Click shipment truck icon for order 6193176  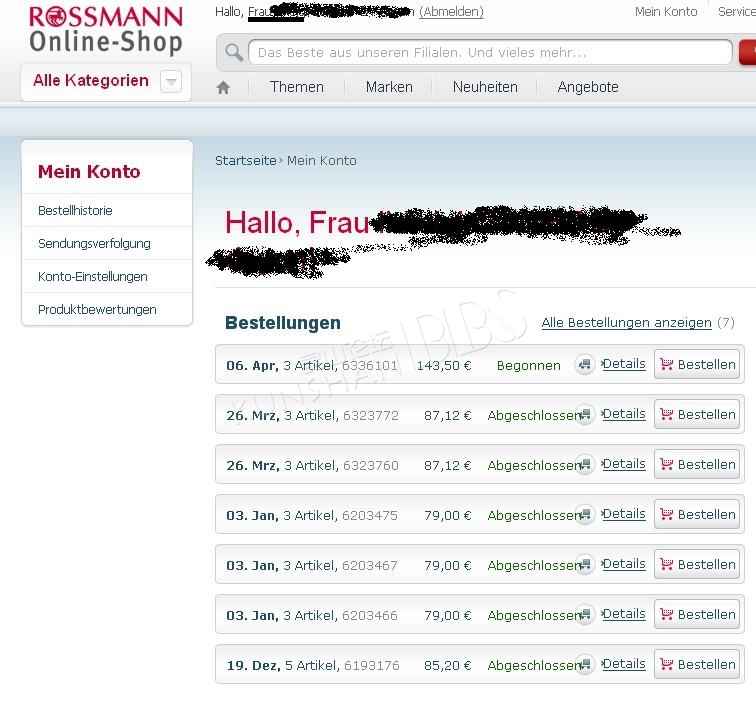tap(584, 664)
